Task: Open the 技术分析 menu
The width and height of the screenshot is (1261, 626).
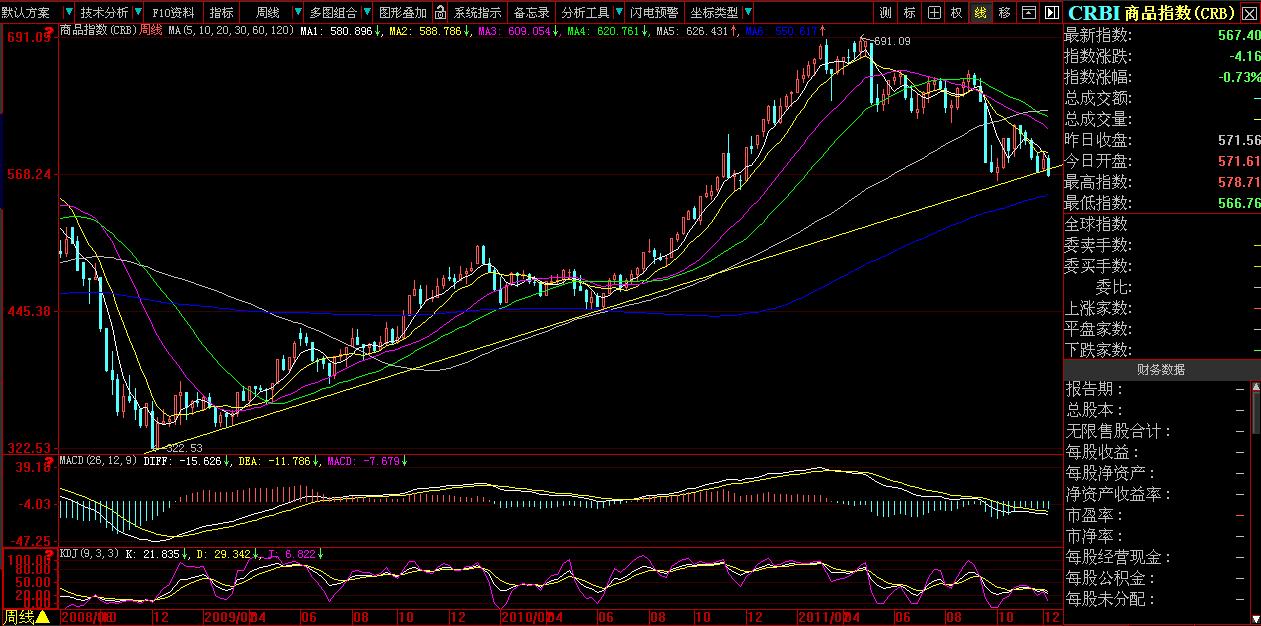Action: click(104, 13)
